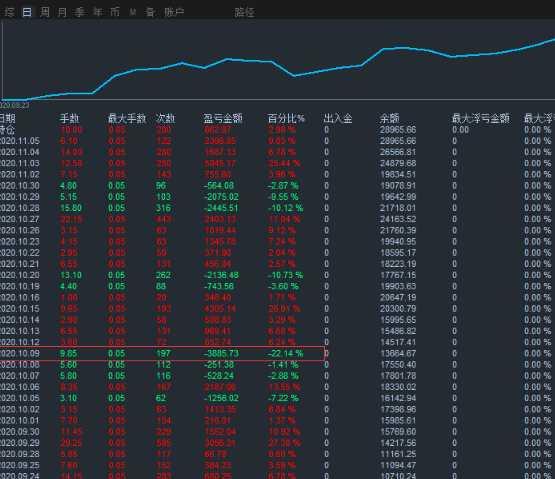Click the 余额 column header

389,118
